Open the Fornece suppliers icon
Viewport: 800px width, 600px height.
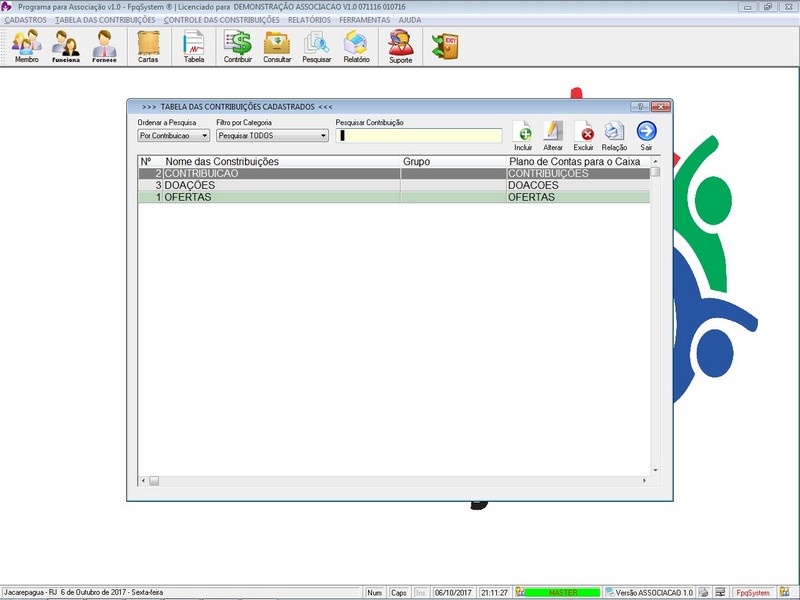(105, 46)
